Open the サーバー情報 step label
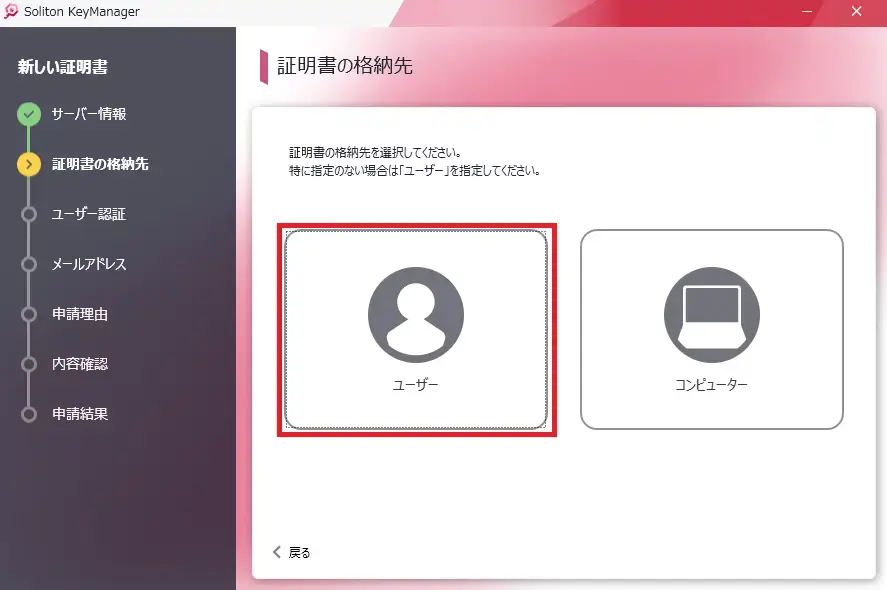The height and width of the screenshot is (590, 887). point(89,114)
